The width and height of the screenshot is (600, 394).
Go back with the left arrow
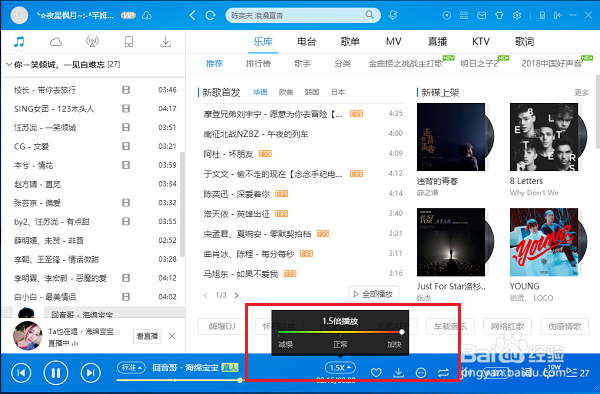192,15
